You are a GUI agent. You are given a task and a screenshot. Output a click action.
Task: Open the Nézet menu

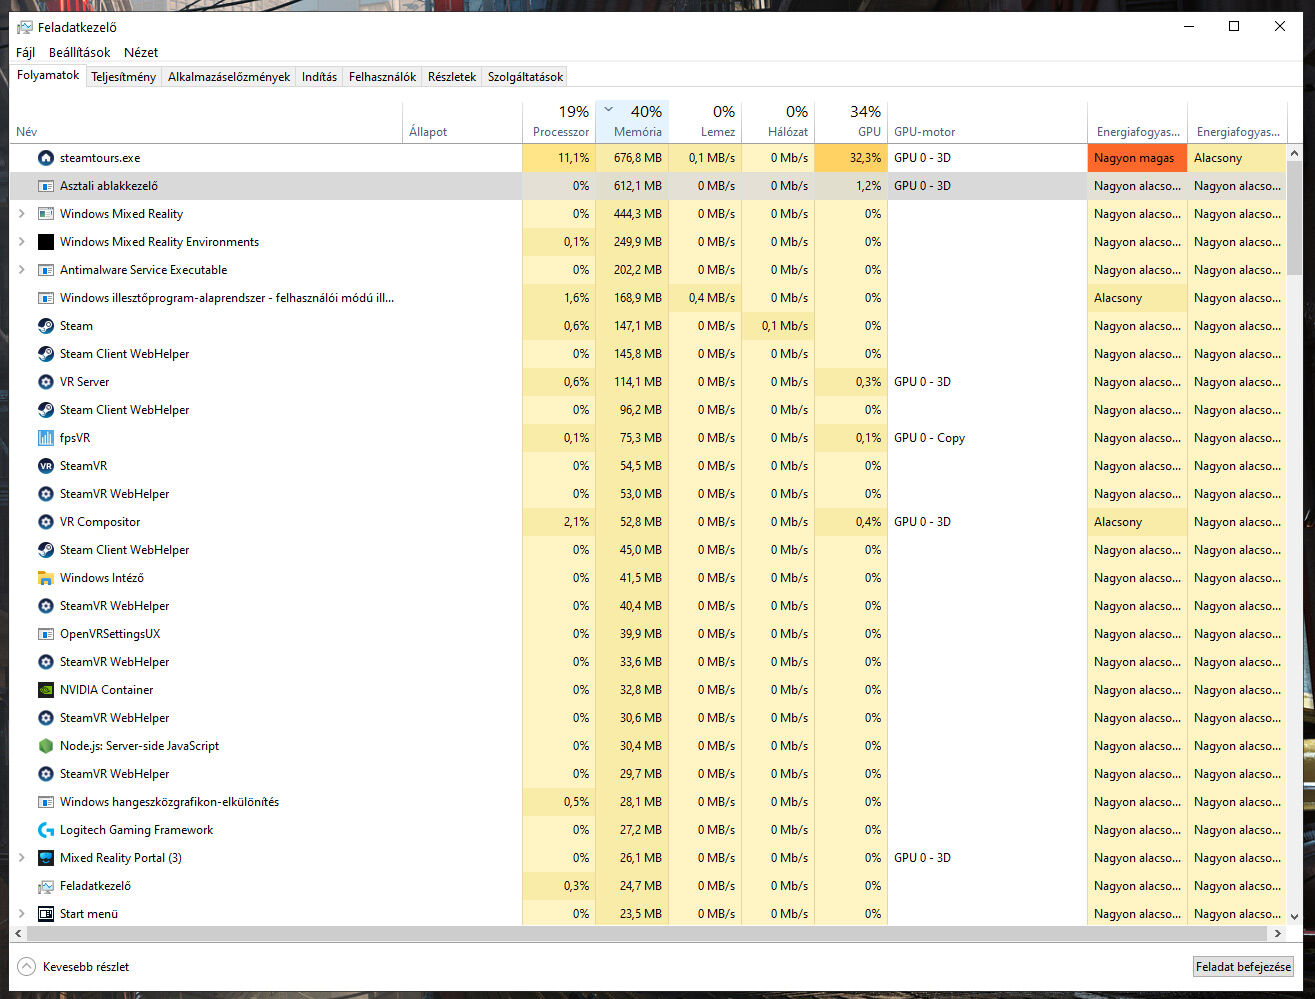click(x=141, y=52)
